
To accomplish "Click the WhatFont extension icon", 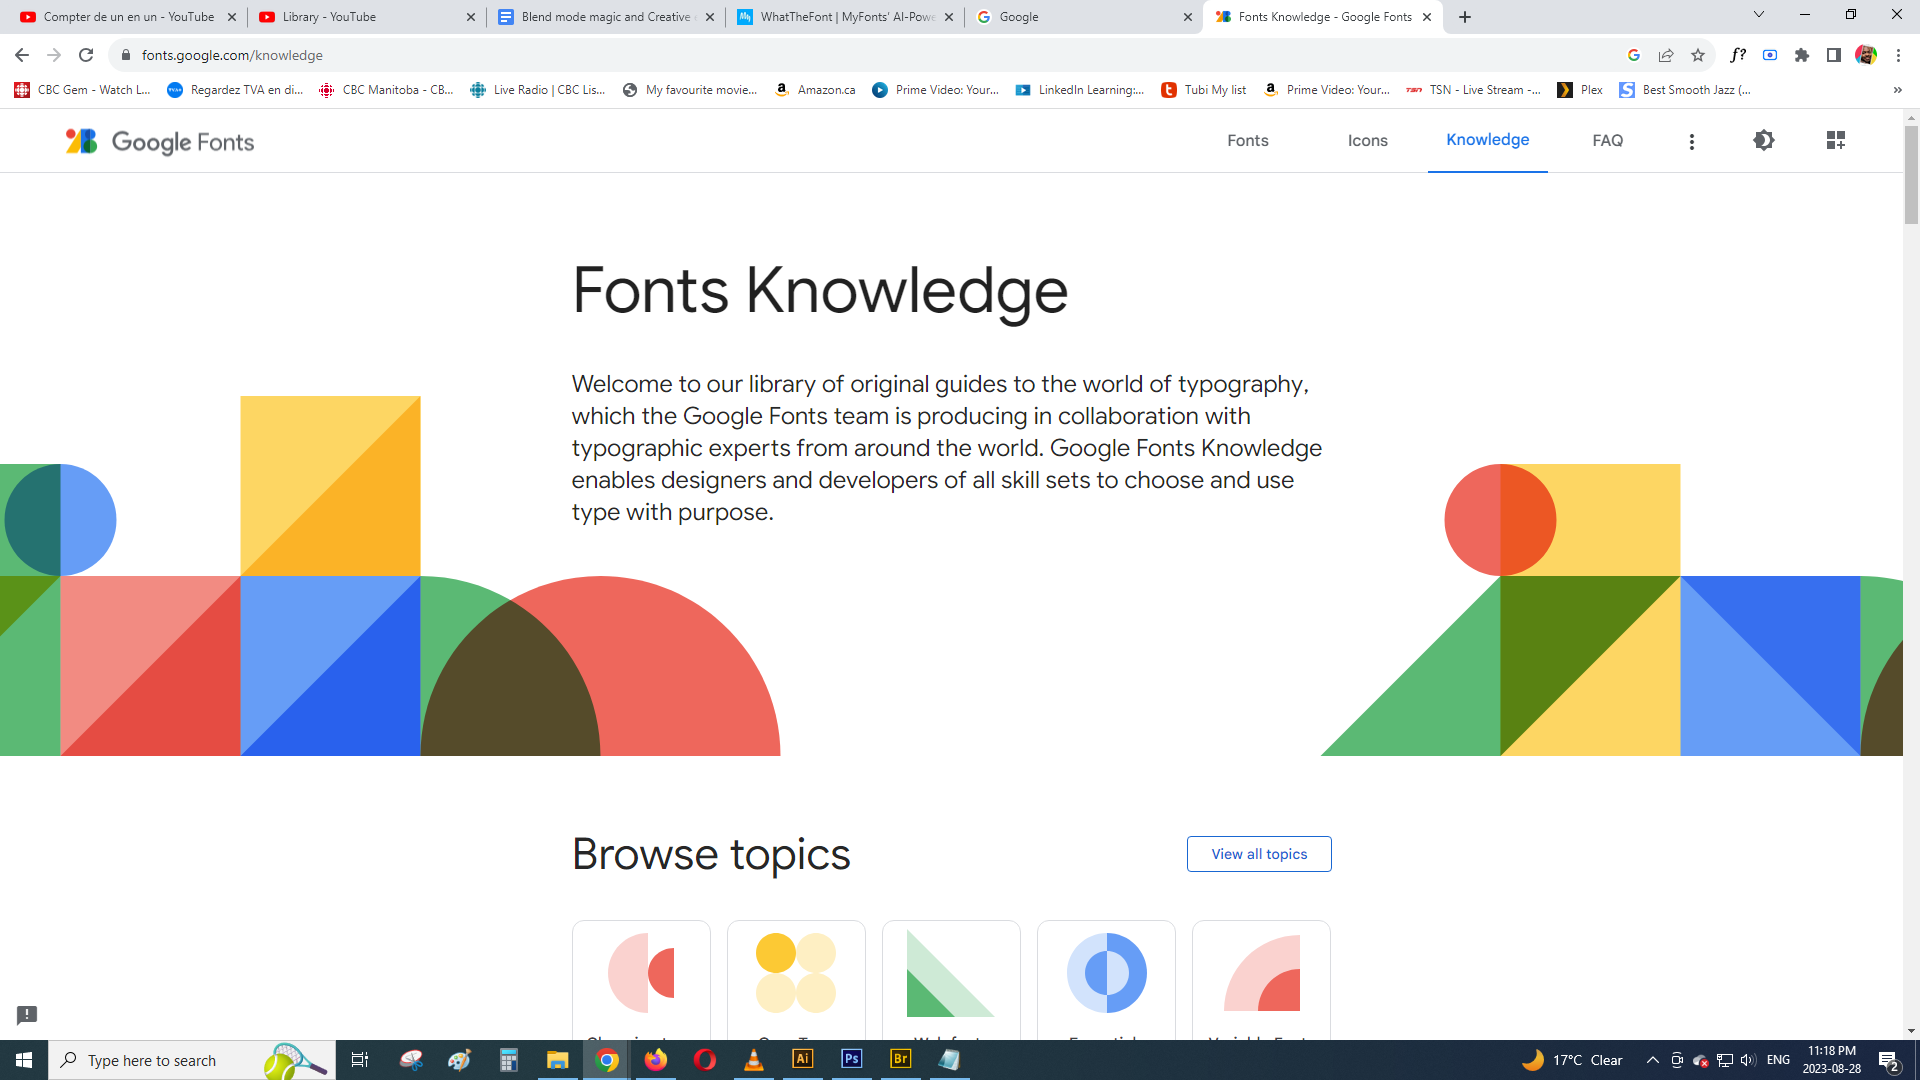I will [1738, 56].
